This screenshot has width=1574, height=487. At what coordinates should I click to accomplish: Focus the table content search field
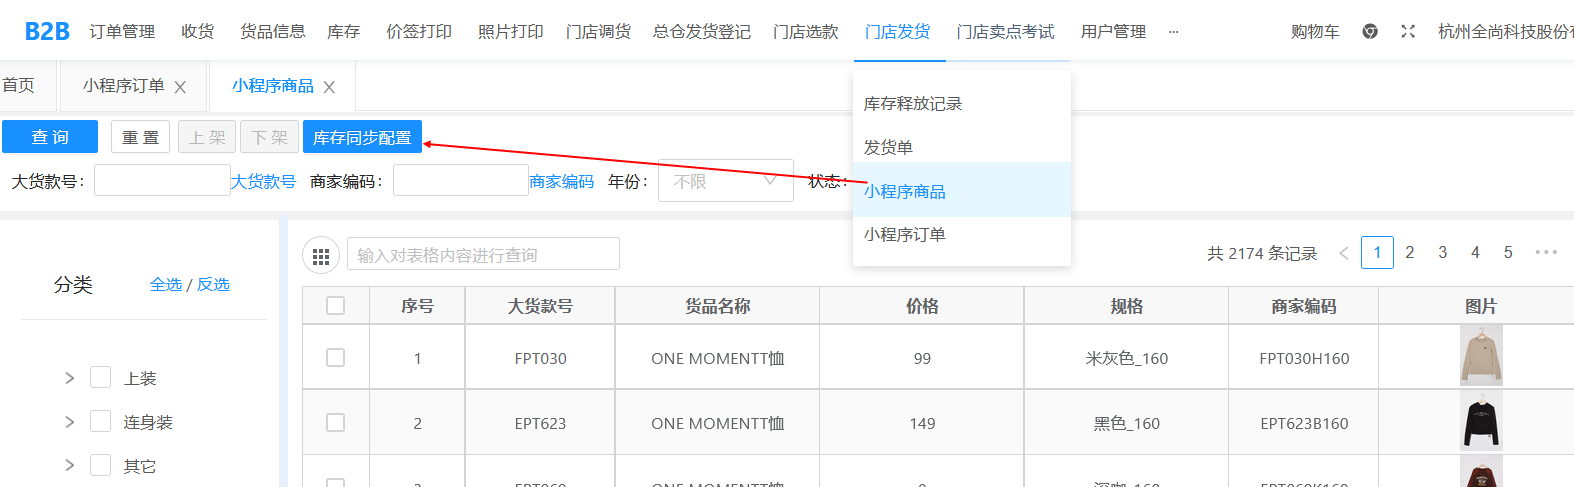[x=483, y=255]
